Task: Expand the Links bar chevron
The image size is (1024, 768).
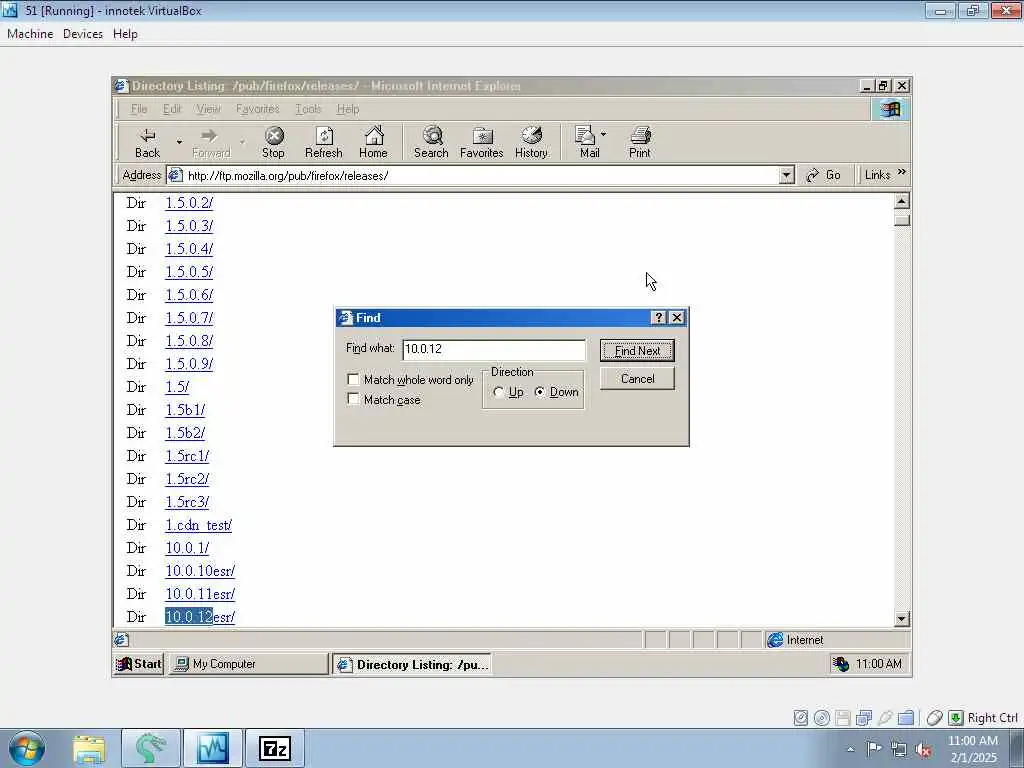Action: point(902,172)
